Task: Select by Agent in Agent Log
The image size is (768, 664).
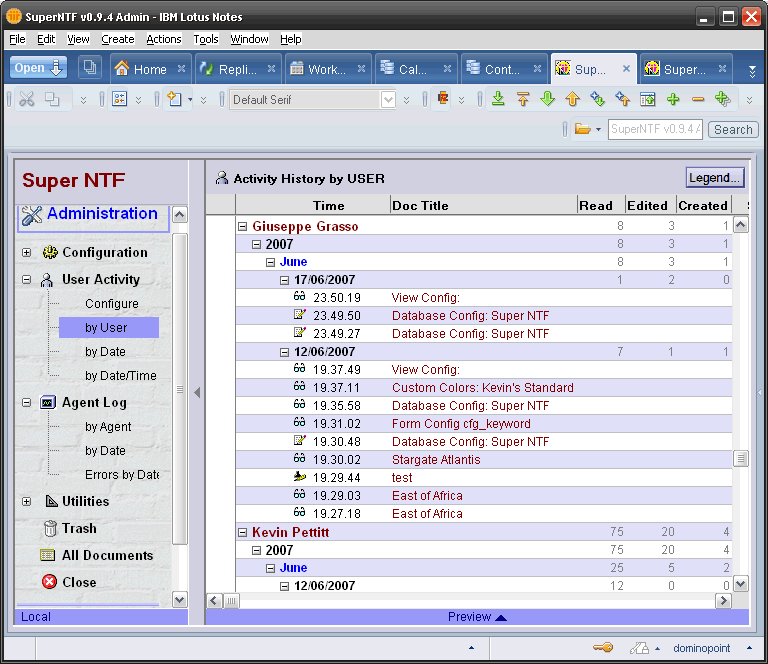Action: (x=108, y=427)
